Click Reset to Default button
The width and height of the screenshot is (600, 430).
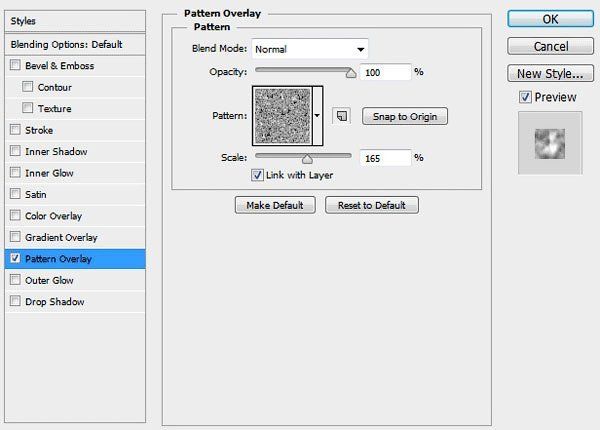tap(372, 205)
